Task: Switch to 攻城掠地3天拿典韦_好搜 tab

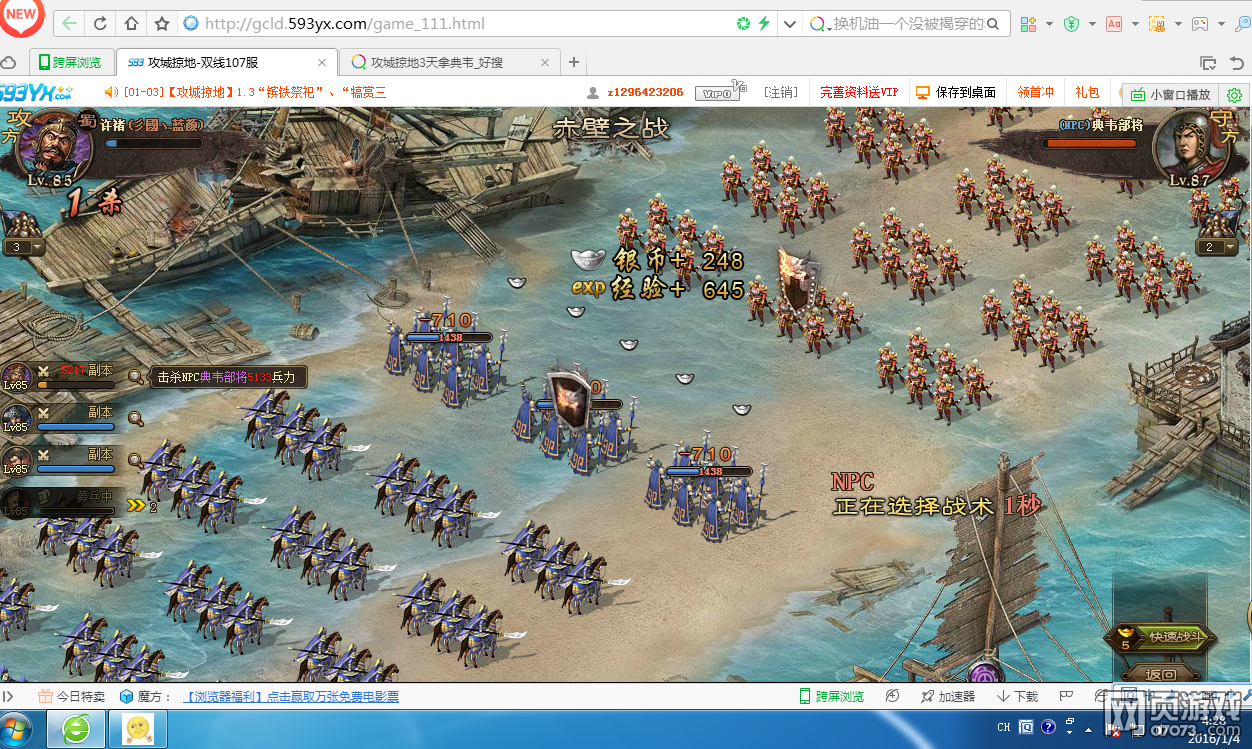Action: 437,62
